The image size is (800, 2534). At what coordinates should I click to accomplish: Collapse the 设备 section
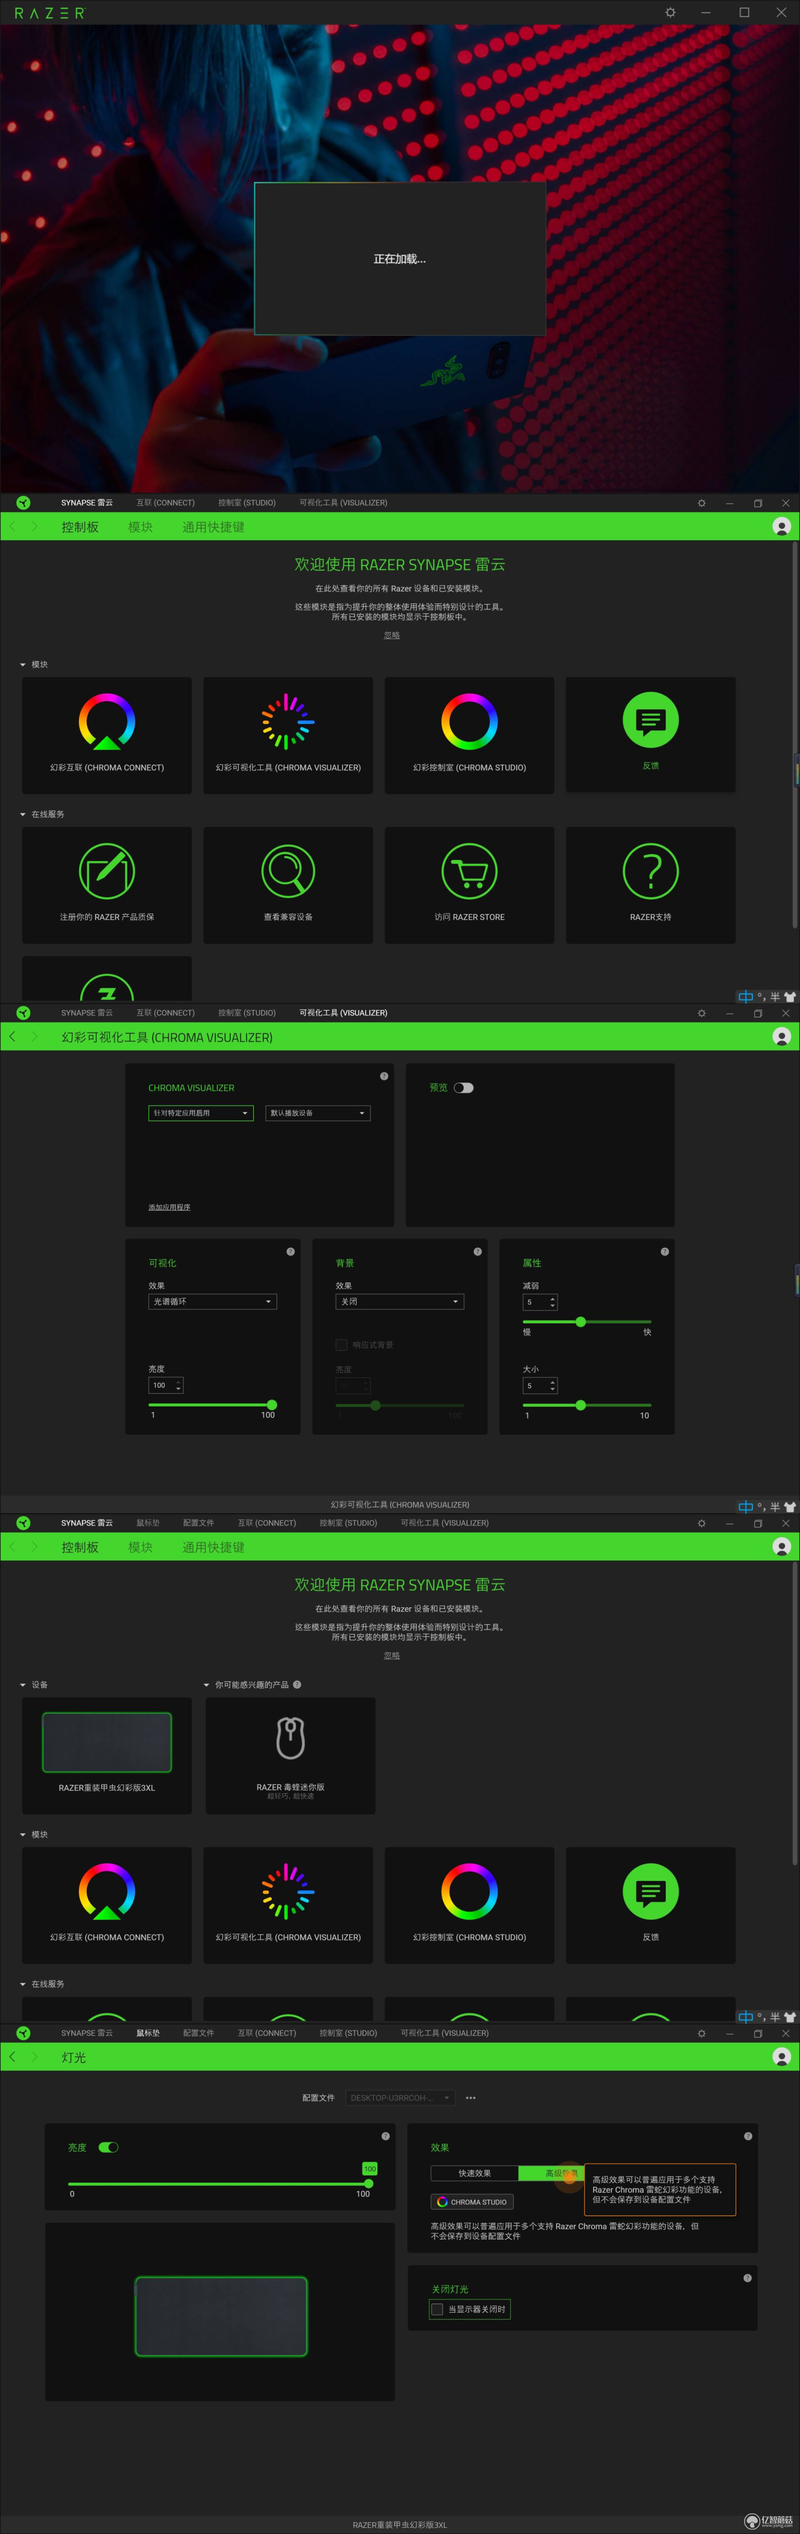click(x=23, y=1685)
